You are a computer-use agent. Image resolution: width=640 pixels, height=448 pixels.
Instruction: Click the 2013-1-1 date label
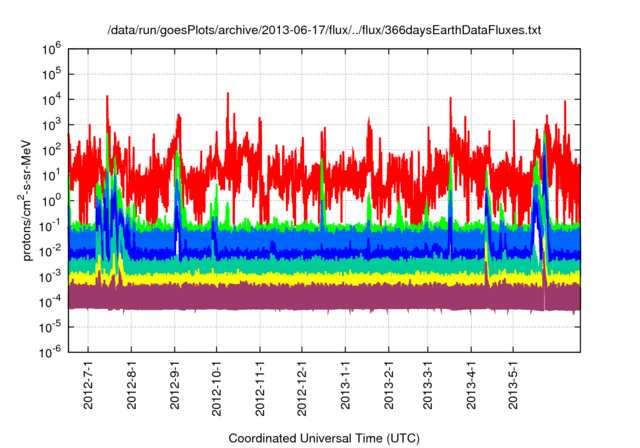[345, 385]
